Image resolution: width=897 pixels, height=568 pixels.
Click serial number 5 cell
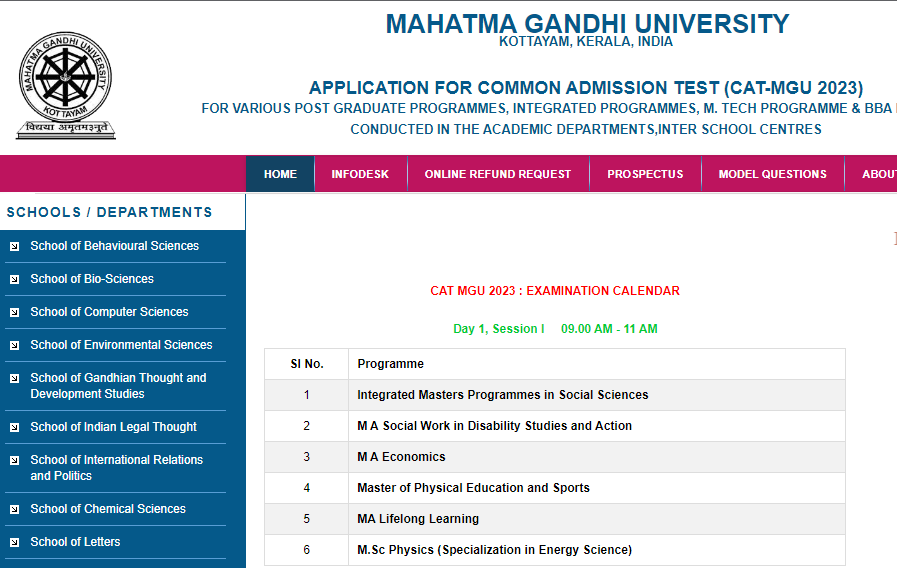[x=307, y=519]
